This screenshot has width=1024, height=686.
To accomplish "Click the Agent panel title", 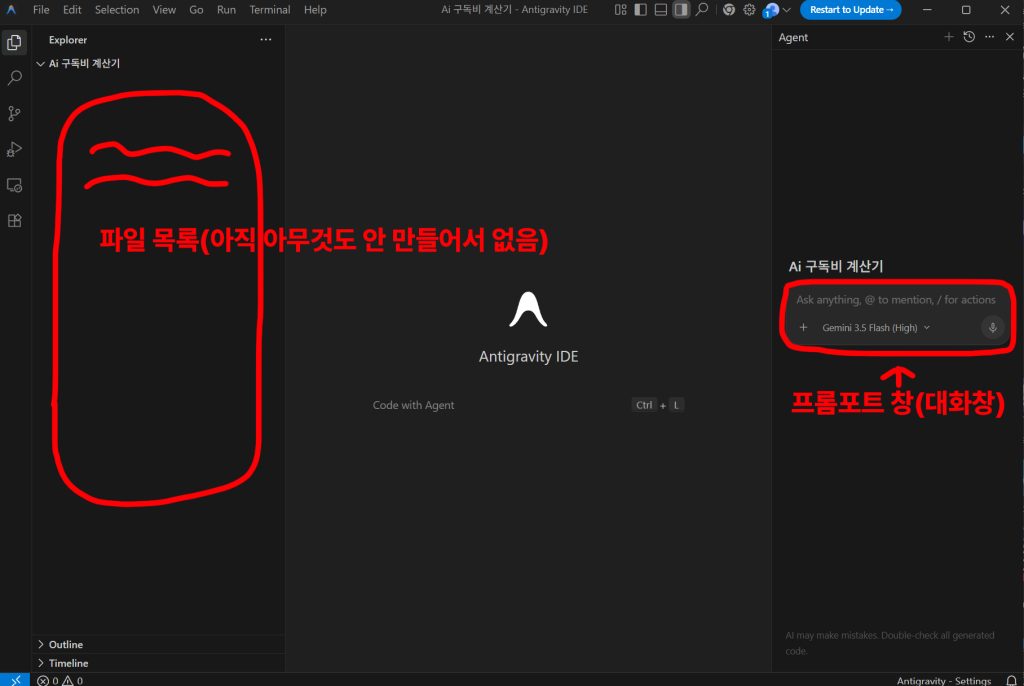I will pyautogui.click(x=793, y=37).
